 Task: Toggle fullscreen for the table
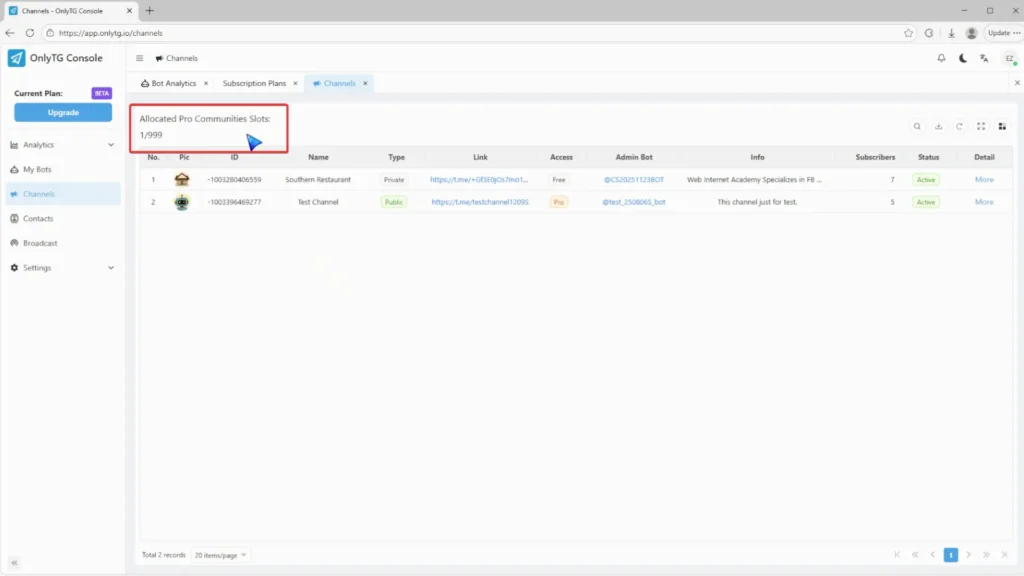981,126
